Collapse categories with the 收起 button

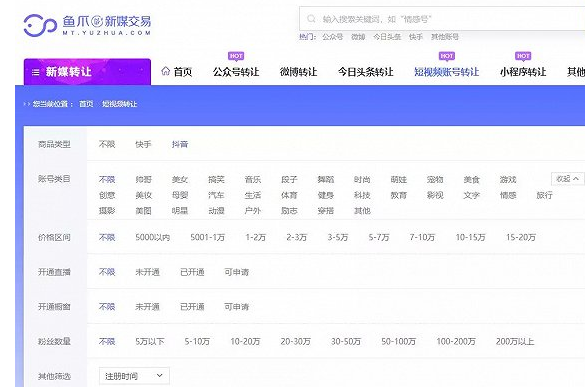point(567,179)
